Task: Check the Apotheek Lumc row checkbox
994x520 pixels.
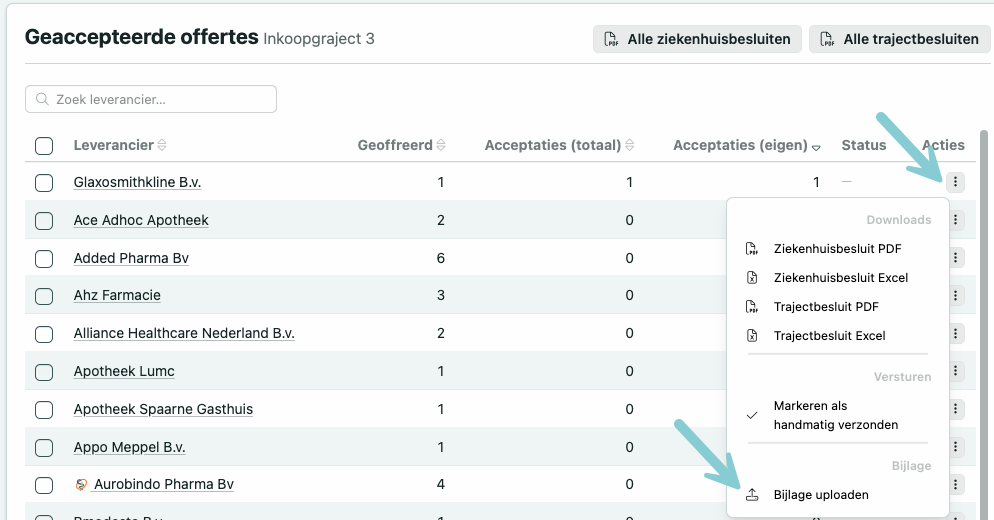Action: 44,372
